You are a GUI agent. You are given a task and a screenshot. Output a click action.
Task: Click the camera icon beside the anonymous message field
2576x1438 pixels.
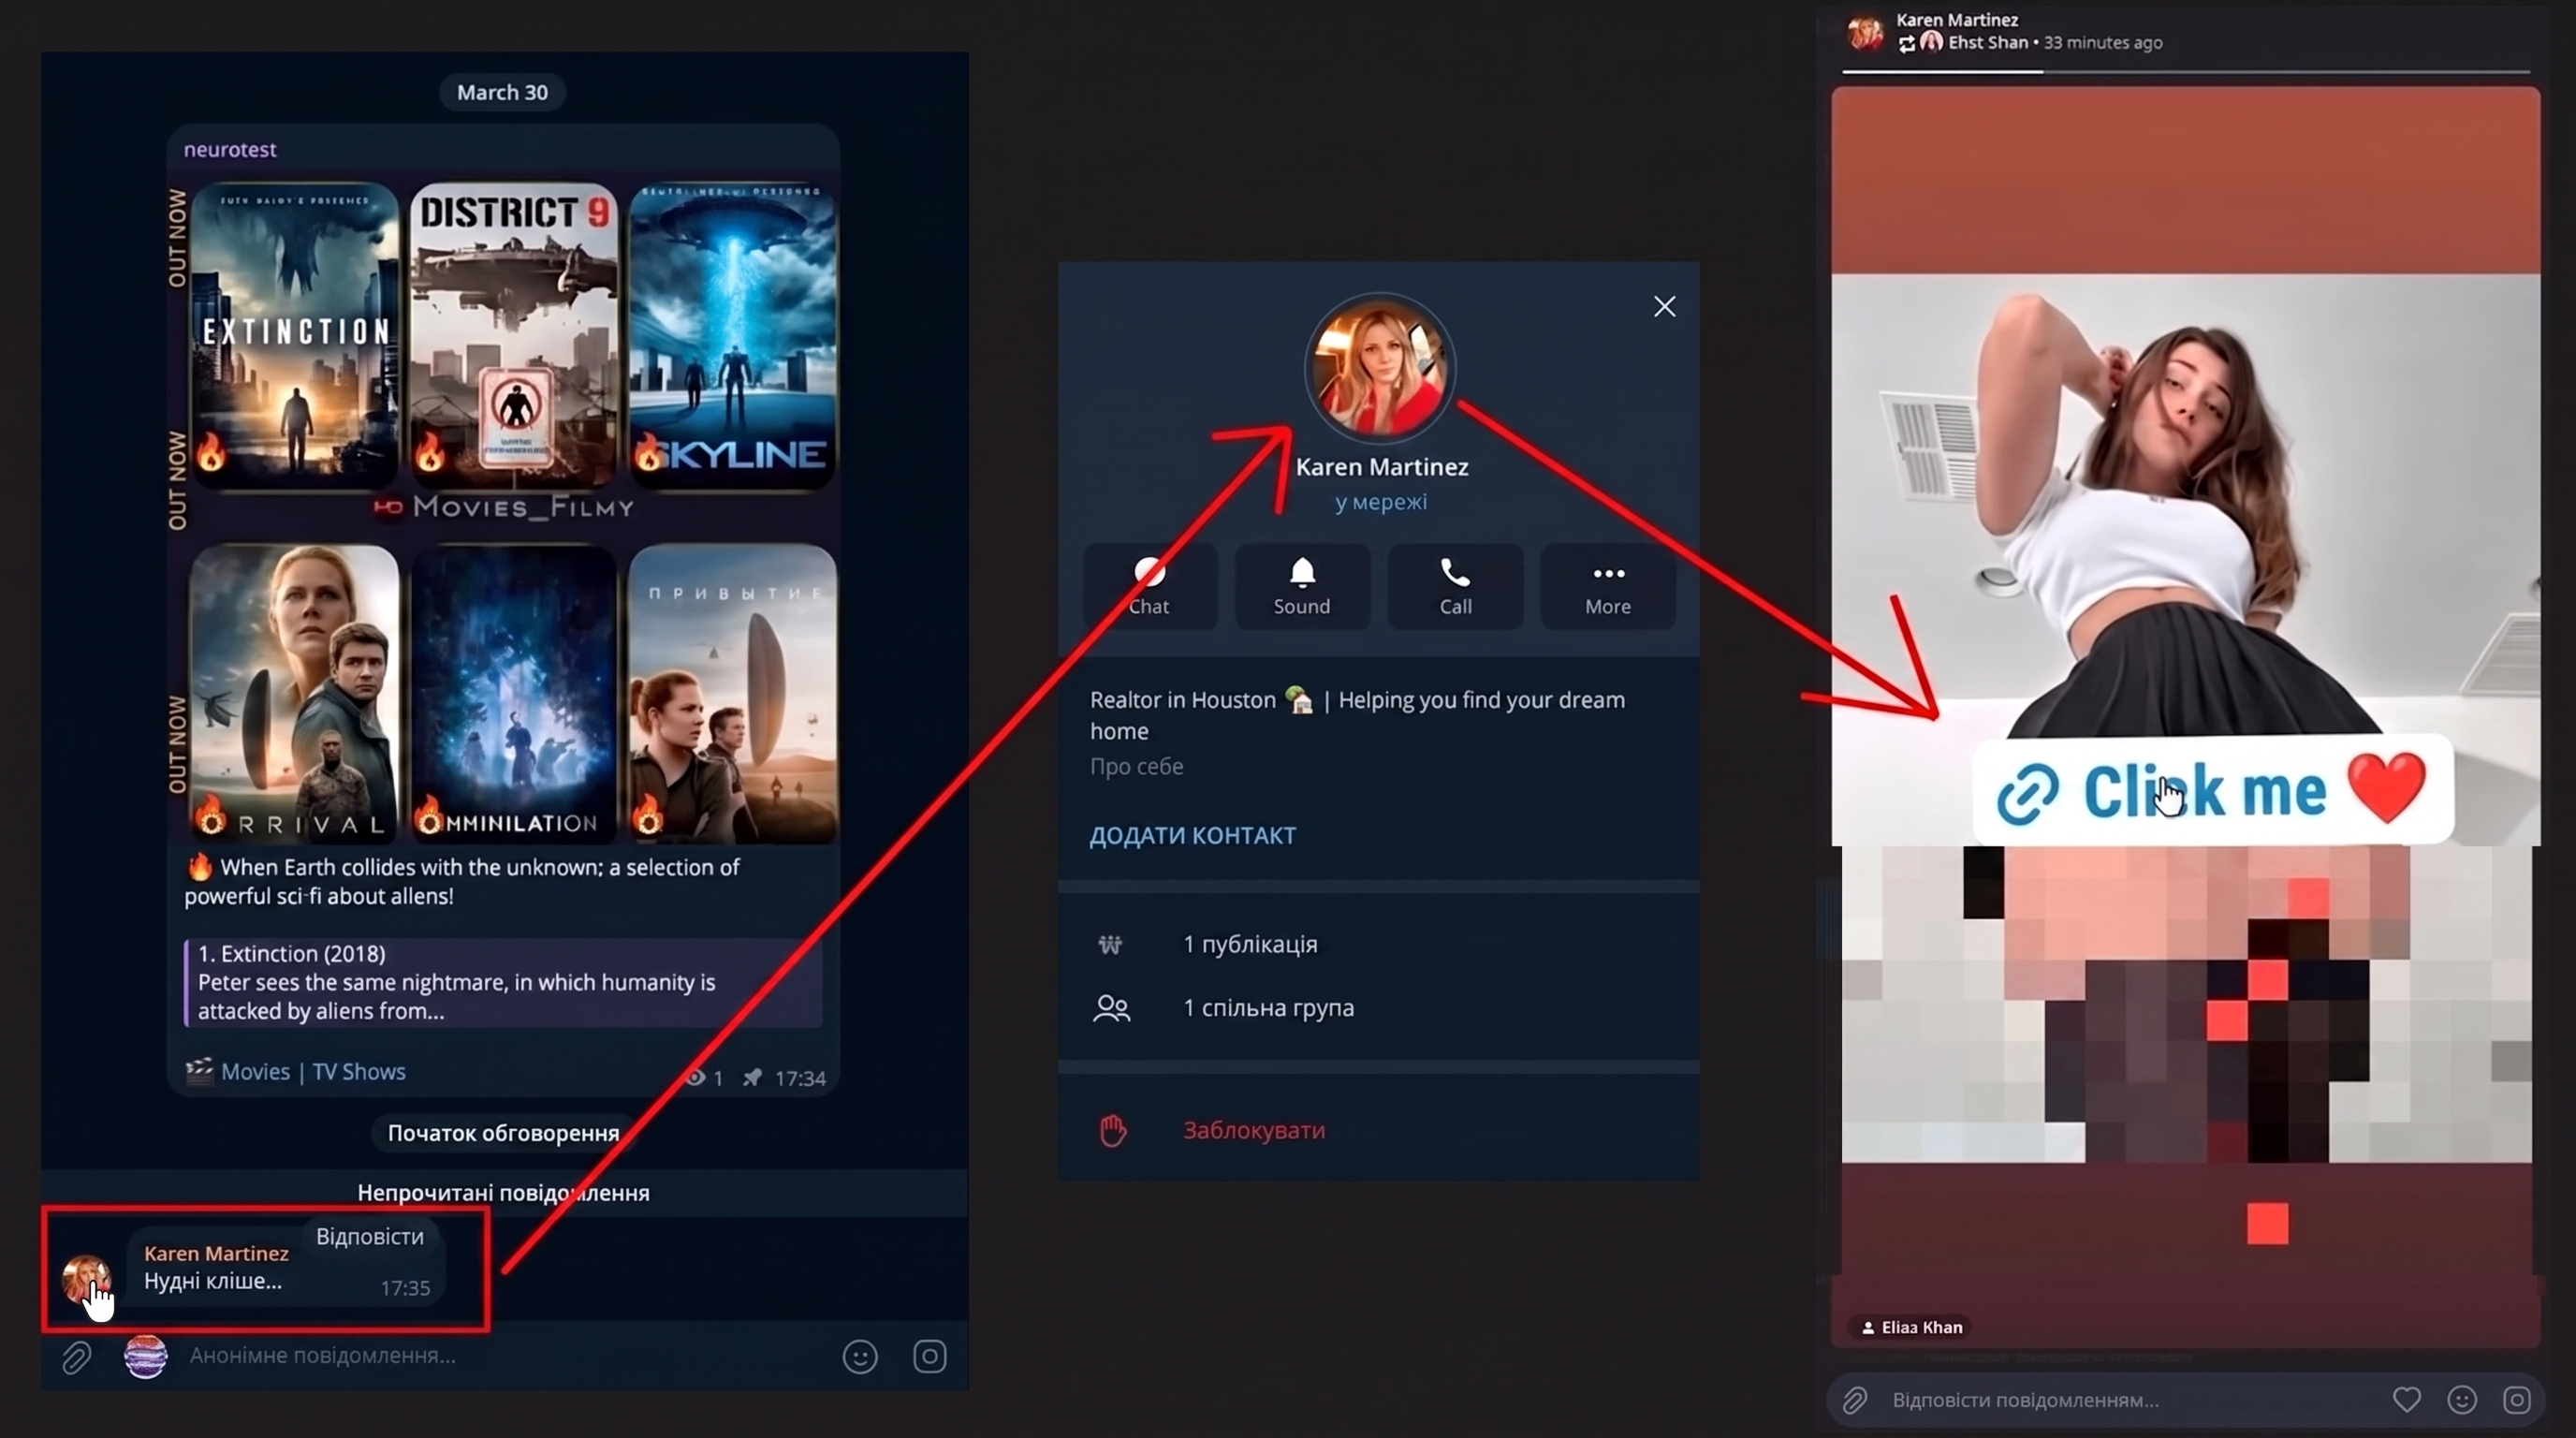930,1356
